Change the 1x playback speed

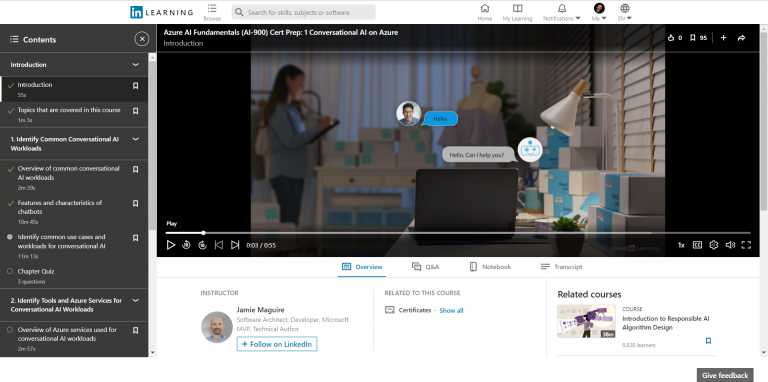pos(681,245)
